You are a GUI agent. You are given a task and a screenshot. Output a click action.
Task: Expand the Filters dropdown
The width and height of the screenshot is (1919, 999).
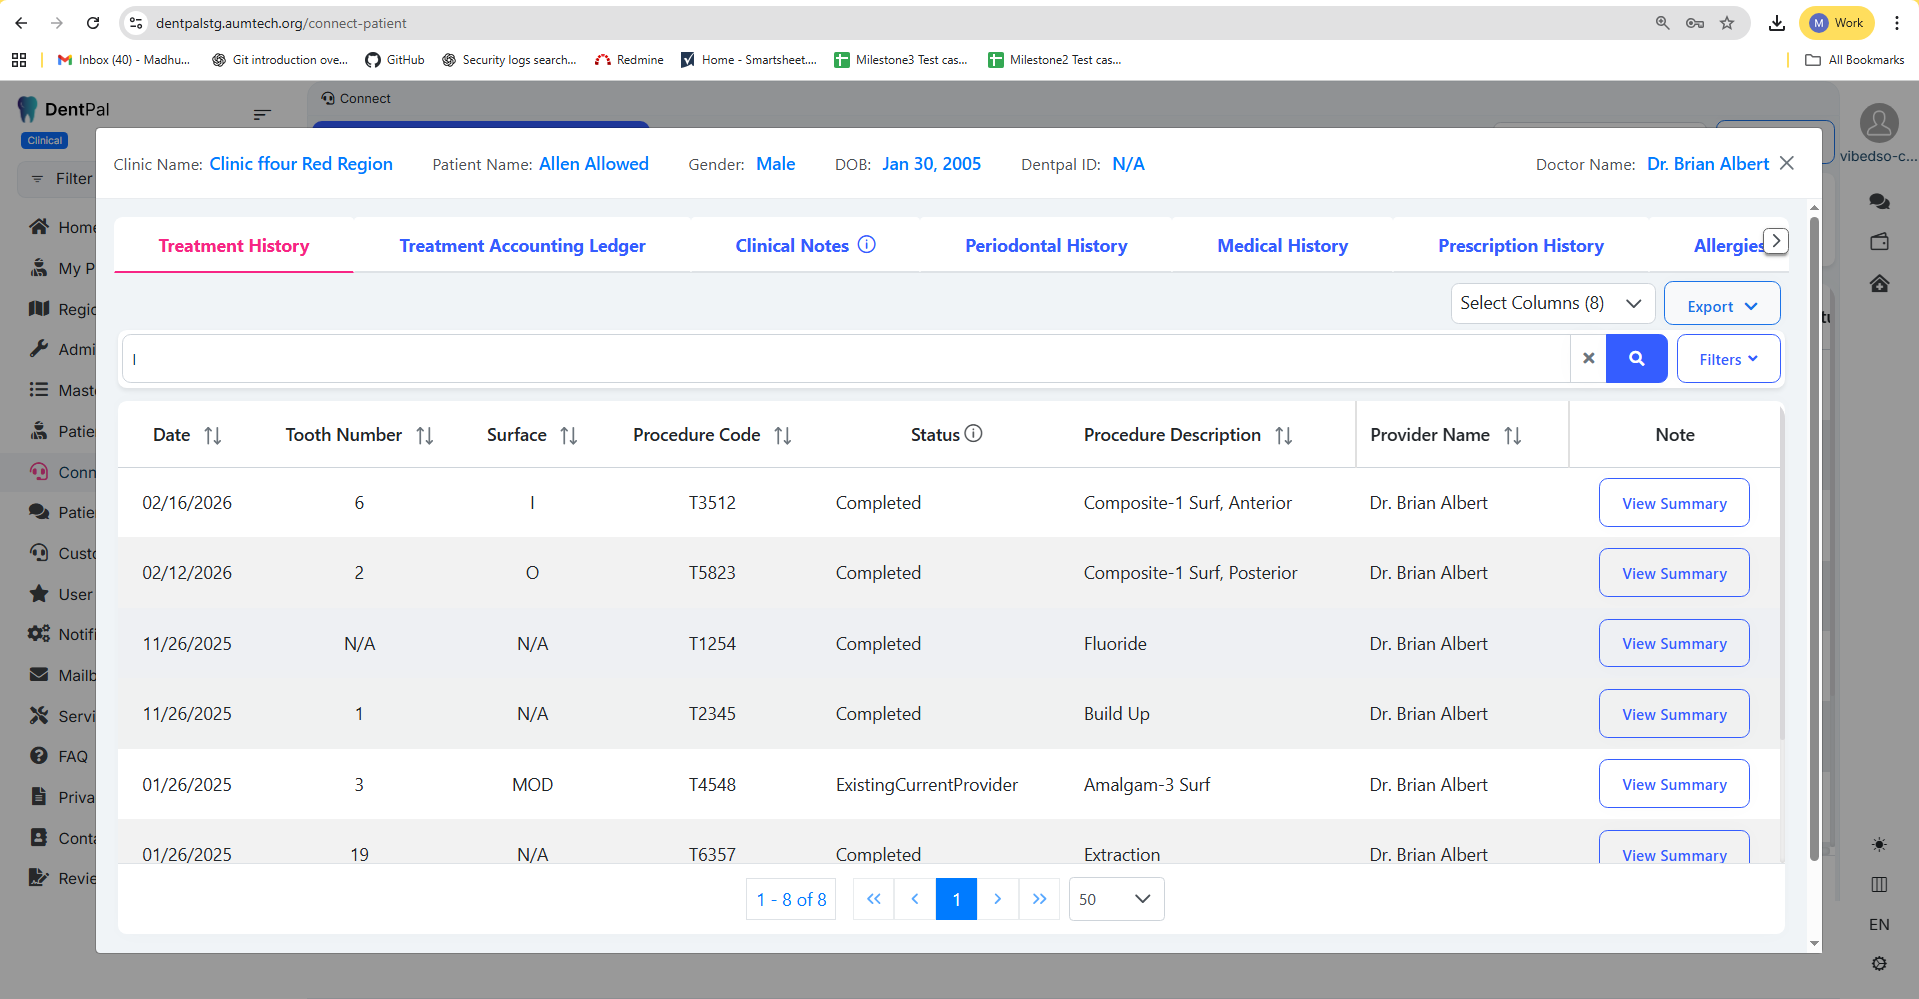(1728, 359)
